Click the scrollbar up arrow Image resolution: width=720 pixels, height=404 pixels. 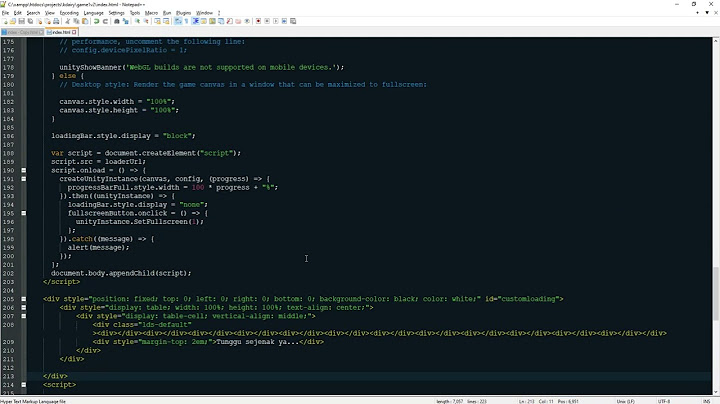(x=716, y=41)
